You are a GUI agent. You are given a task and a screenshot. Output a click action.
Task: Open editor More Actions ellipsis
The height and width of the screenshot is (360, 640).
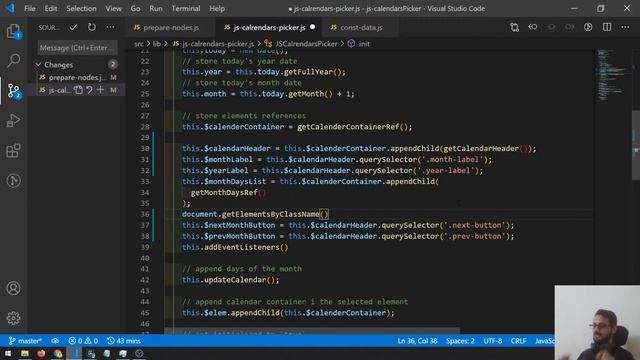(625, 27)
